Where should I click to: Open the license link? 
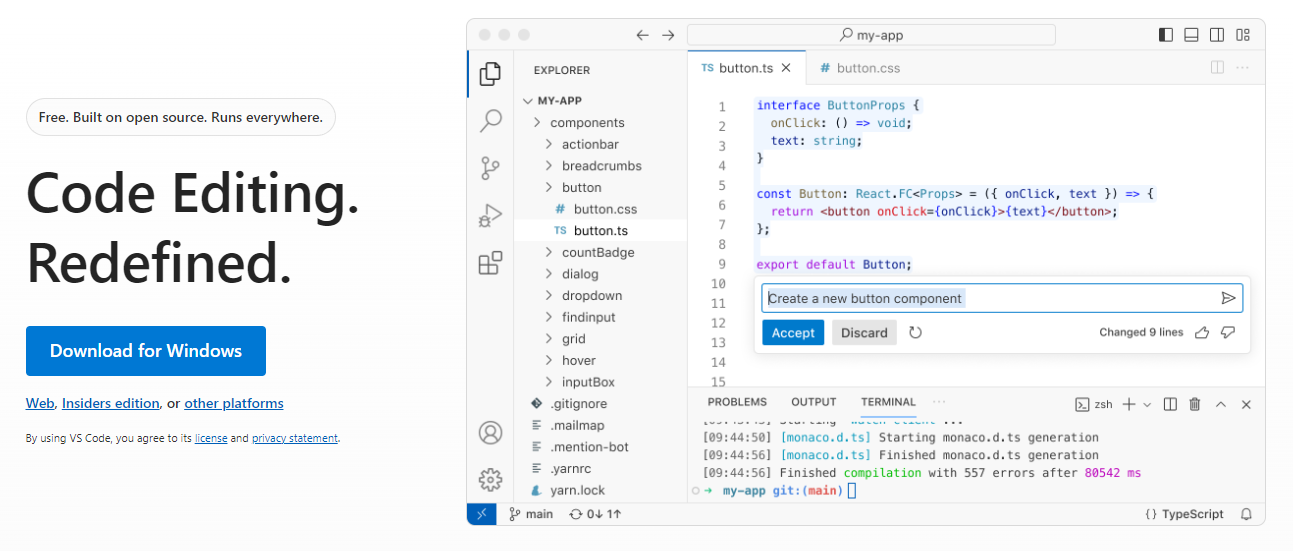point(211,438)
